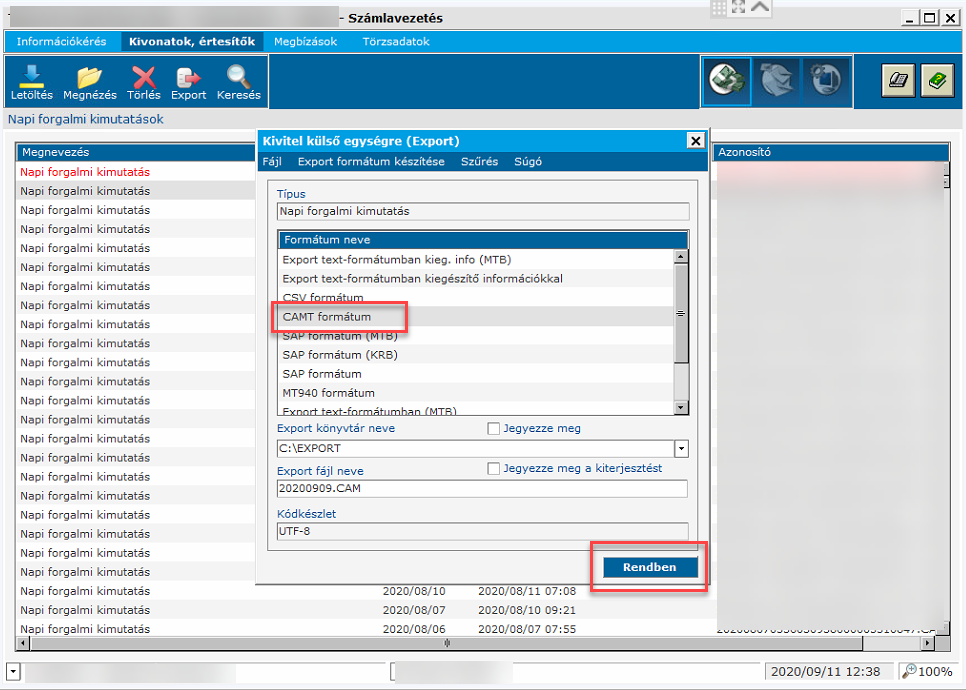This screenshot has height=690, width=966.
Task: Click main table horizontal scrollbar right arrow
Action: (x=928, y=643)
